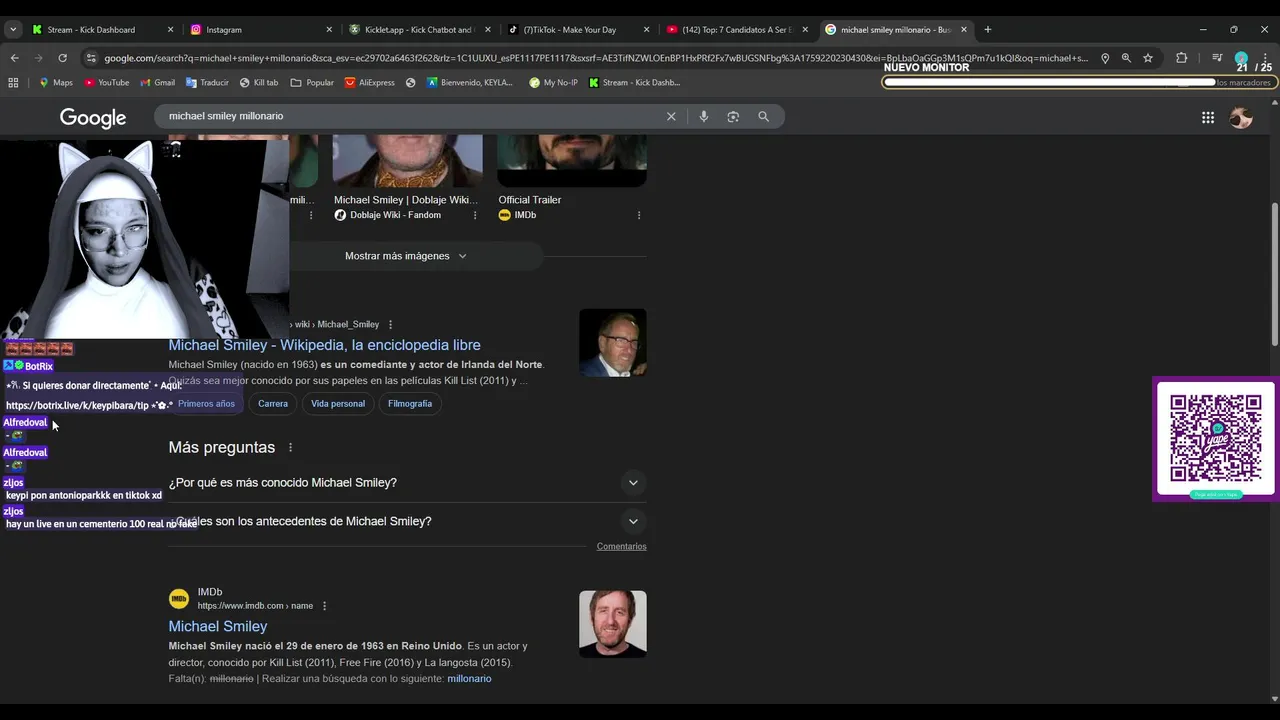View site information icon in address bar
Screen dimensions: 1280x720
pos(91,58)
